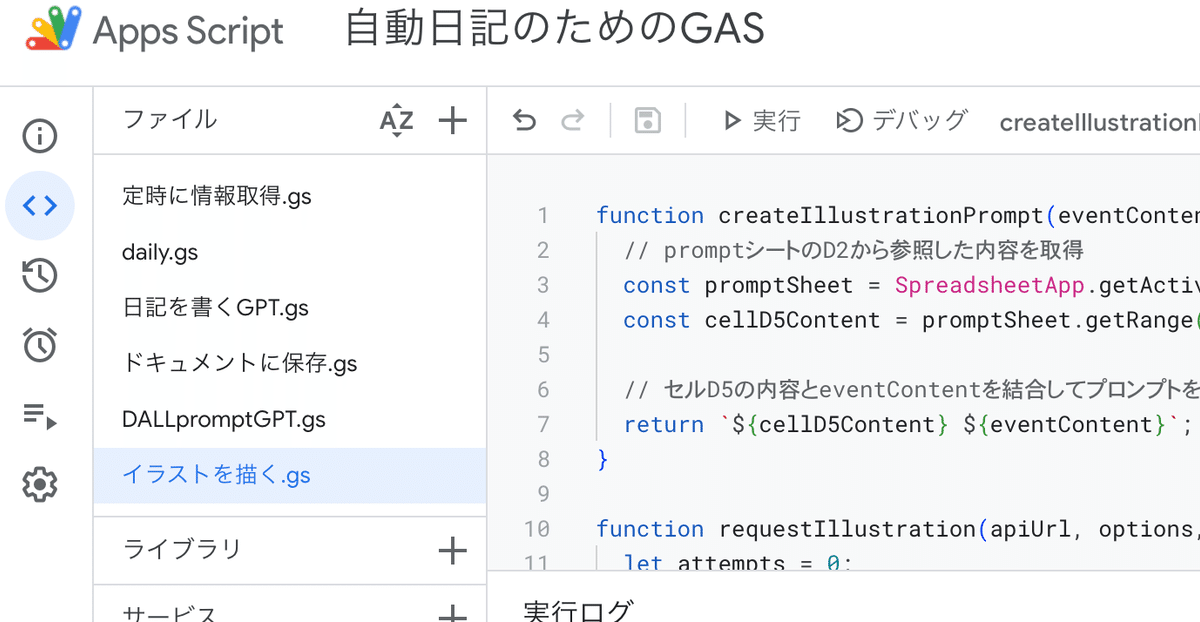Click line number 9 in the gutter
The height and width of the screenshot is (622, 1200).
pos(543,494)
